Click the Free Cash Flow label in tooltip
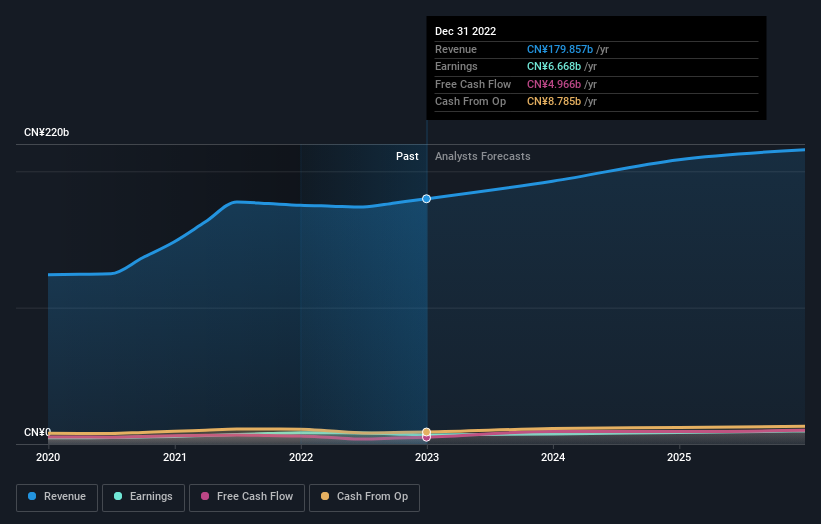 coord(473,84)
